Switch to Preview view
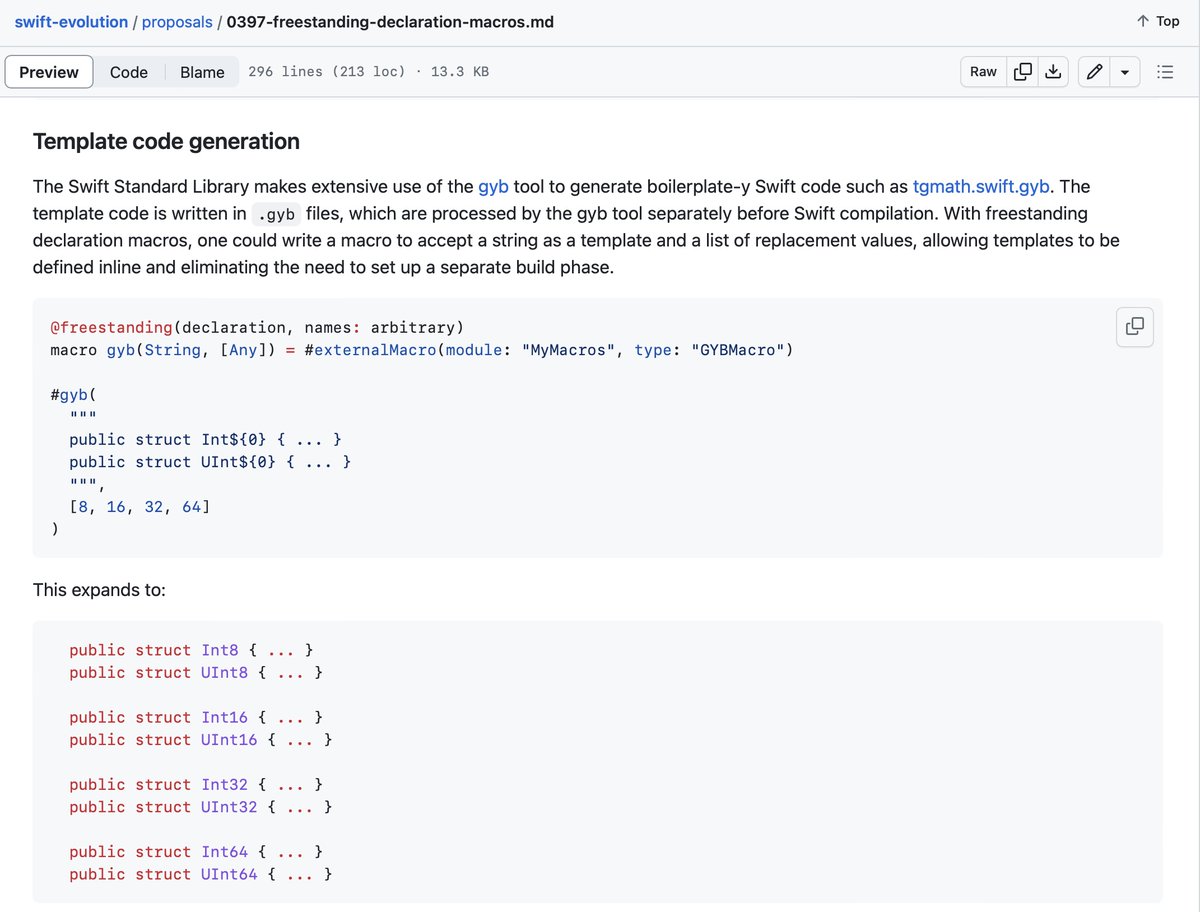Viewport: 1200px width, 912px height. [49, 72]
